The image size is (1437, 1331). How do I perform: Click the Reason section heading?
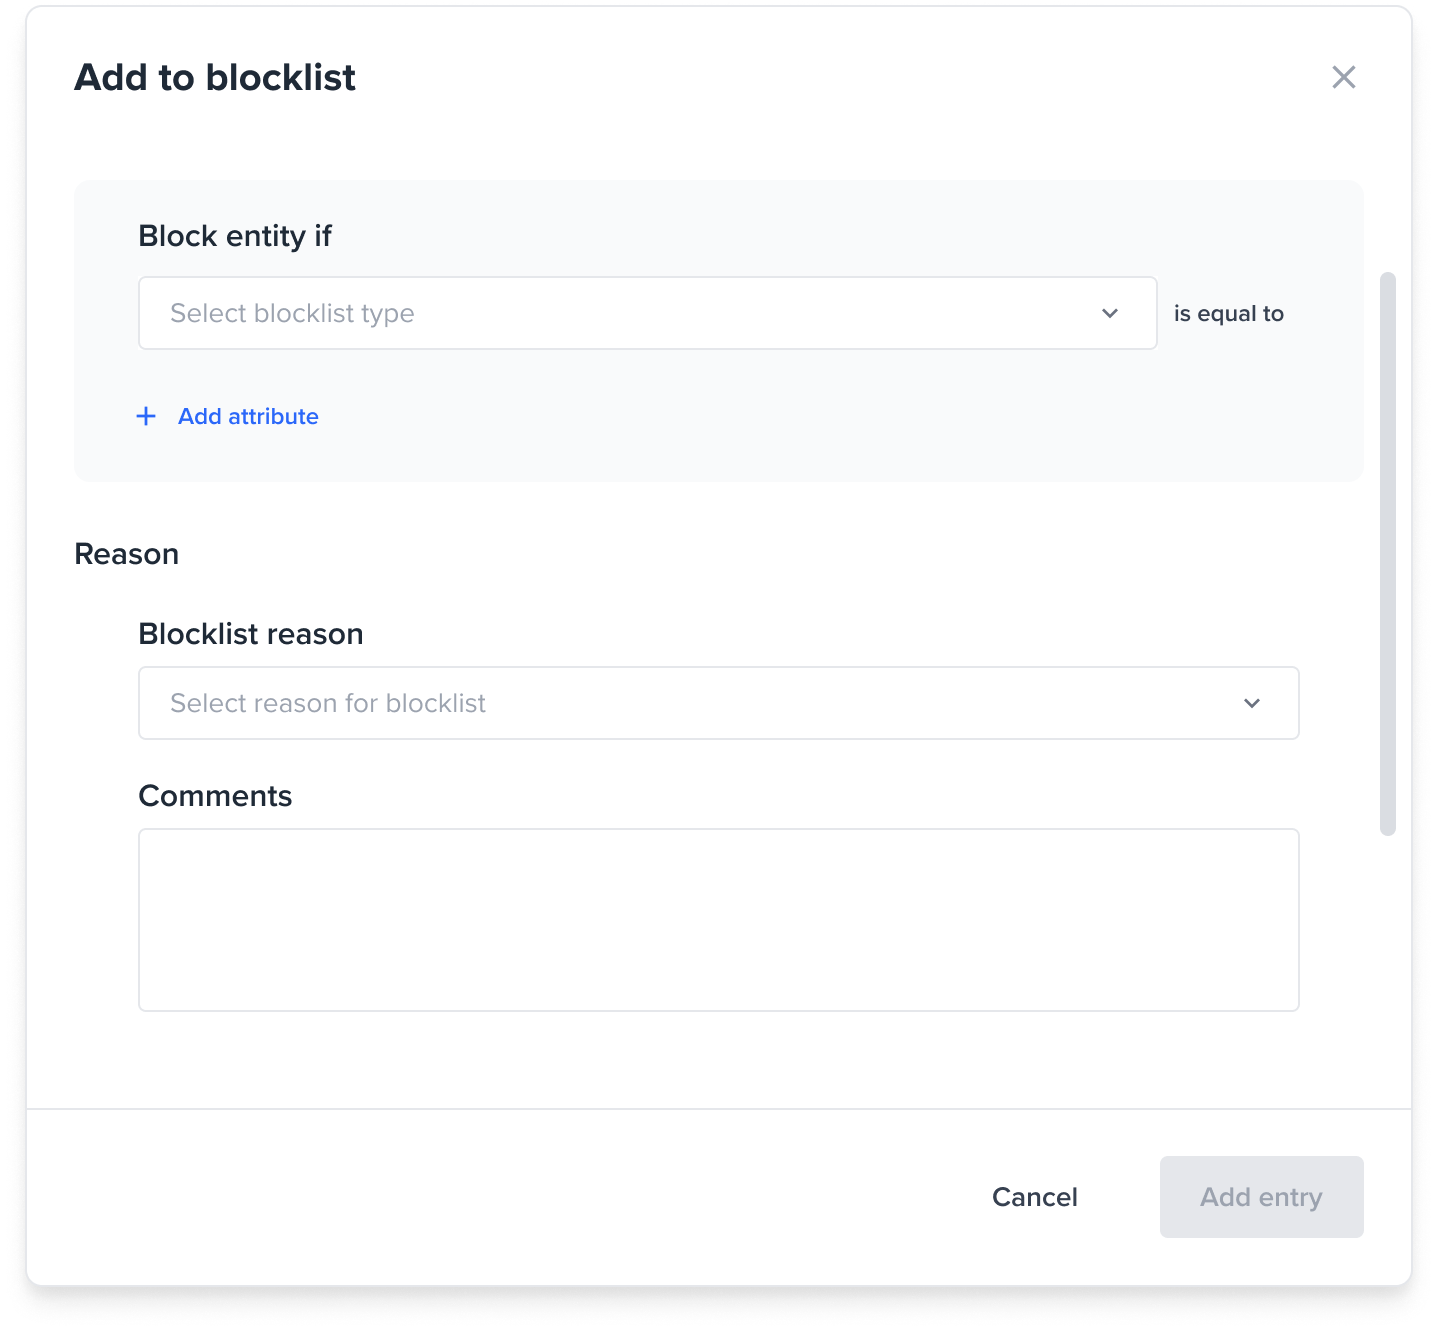tap(127, 554)
